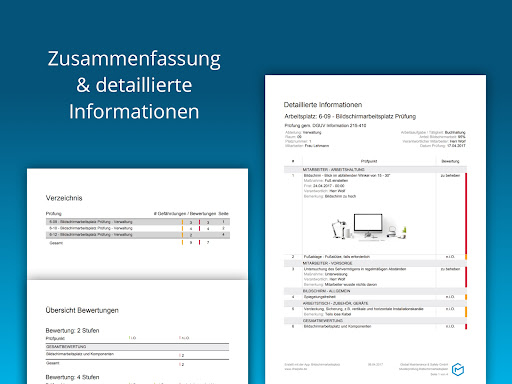This screenshot has height=384, width=512.
Task: Click the Prüfpunkt column header in detail table
Action: (369, 161)
